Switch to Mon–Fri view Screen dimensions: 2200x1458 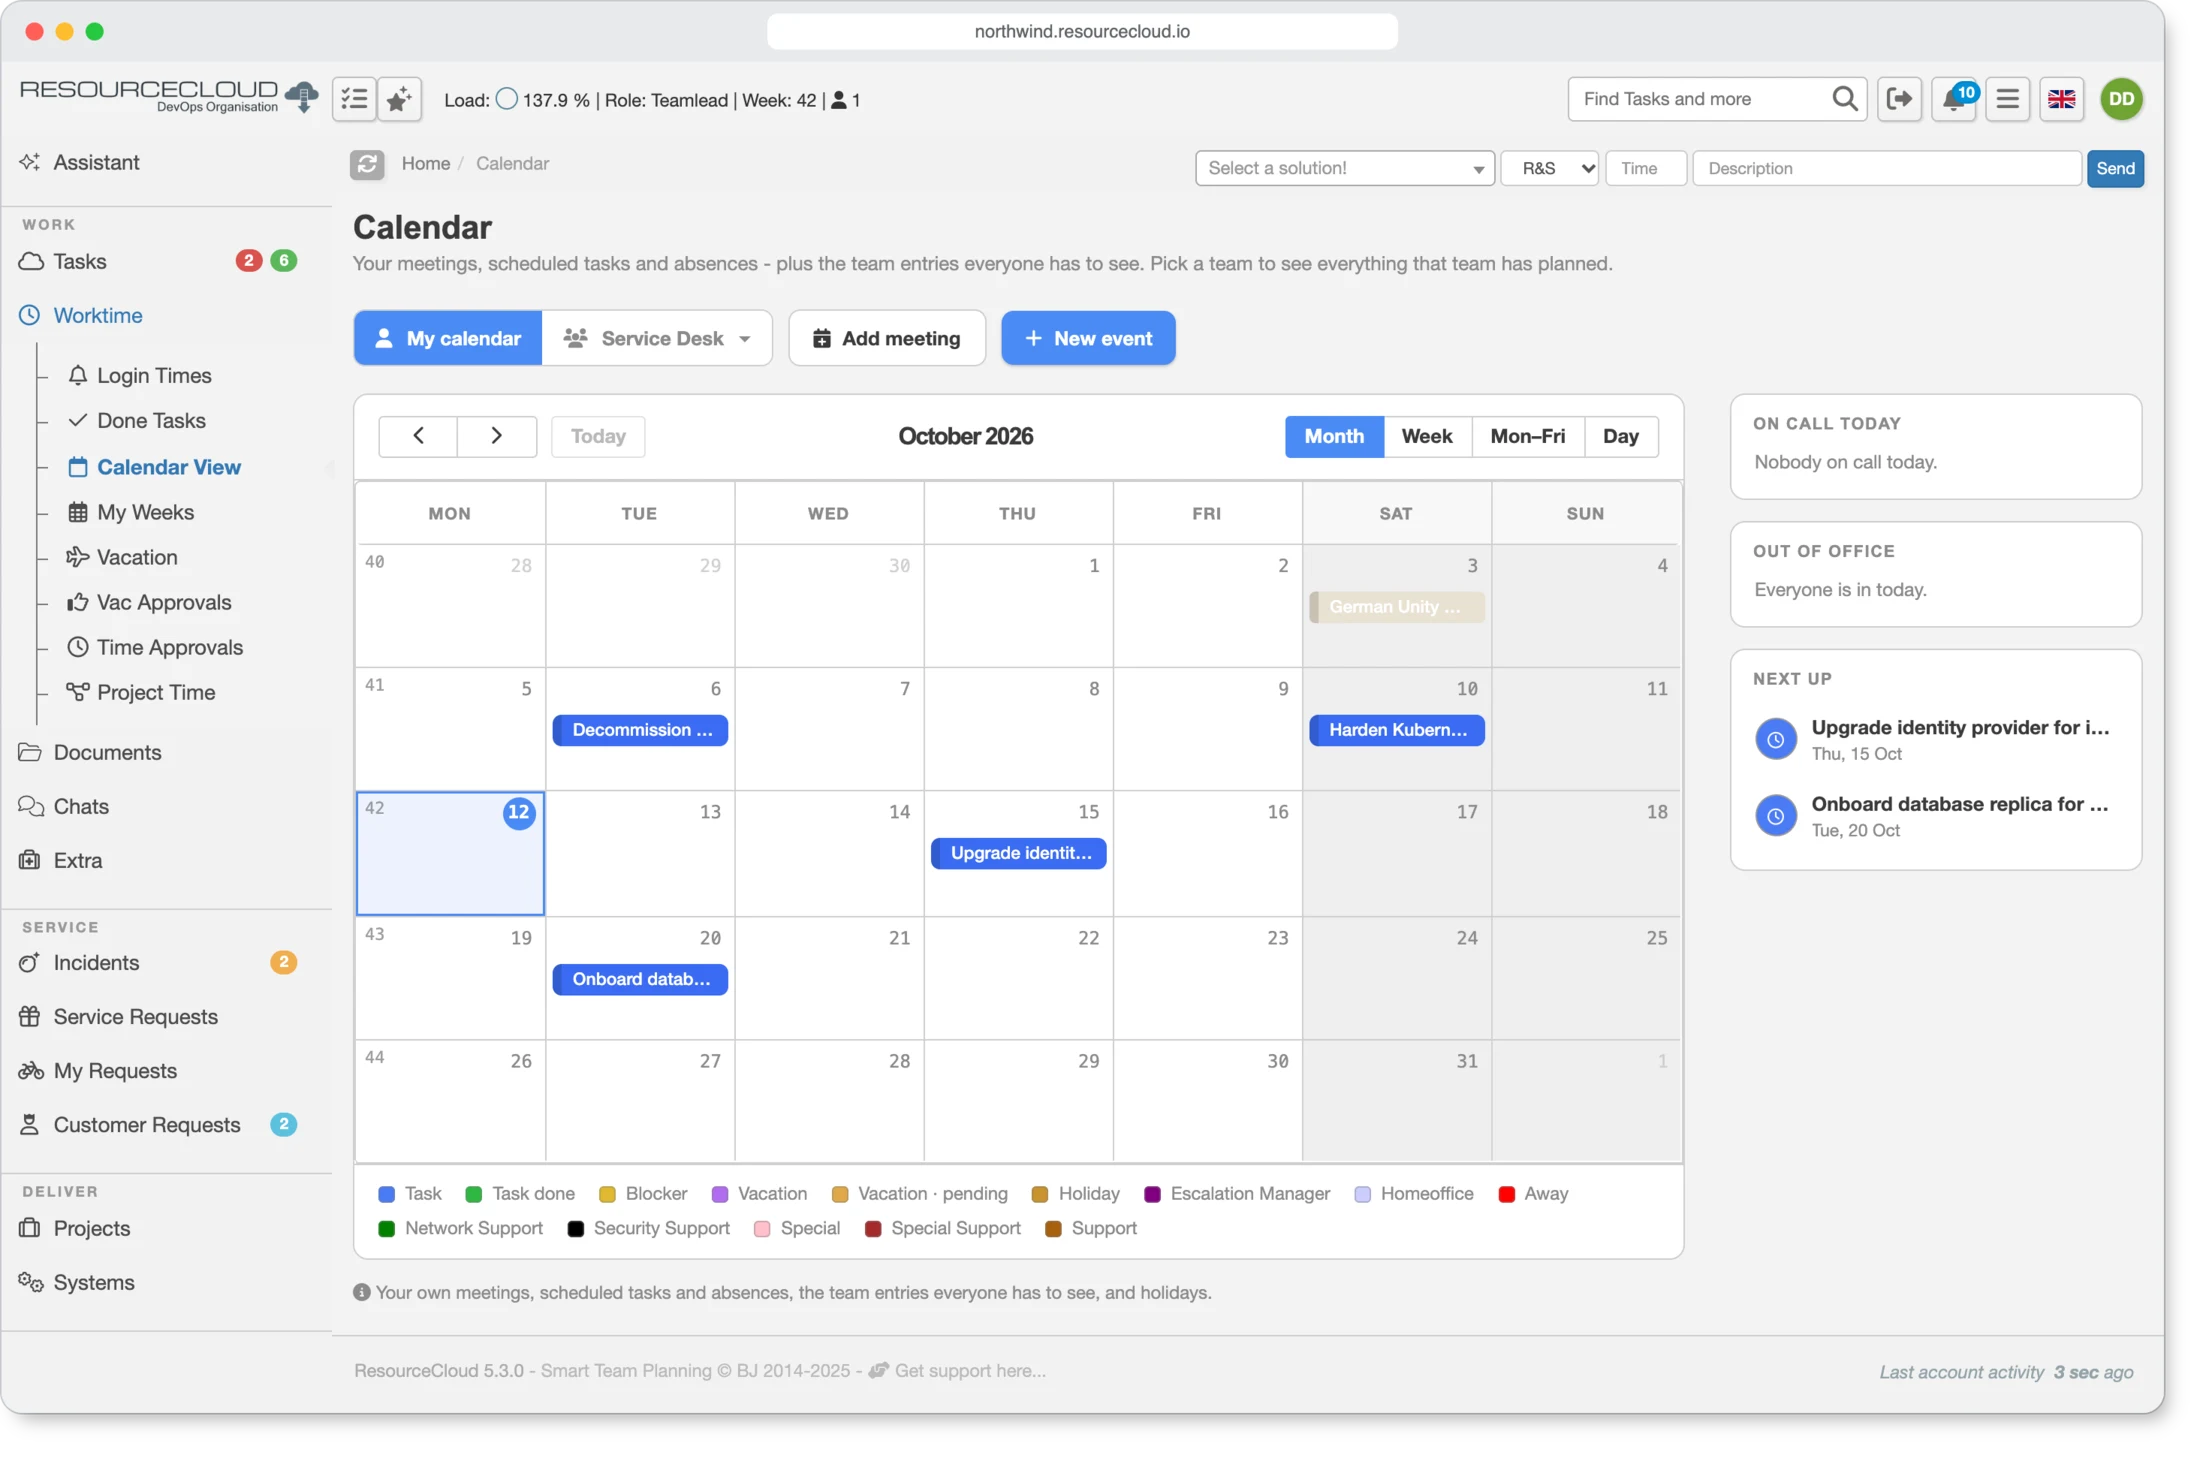pyautogui.click(x=1527, y=436)
